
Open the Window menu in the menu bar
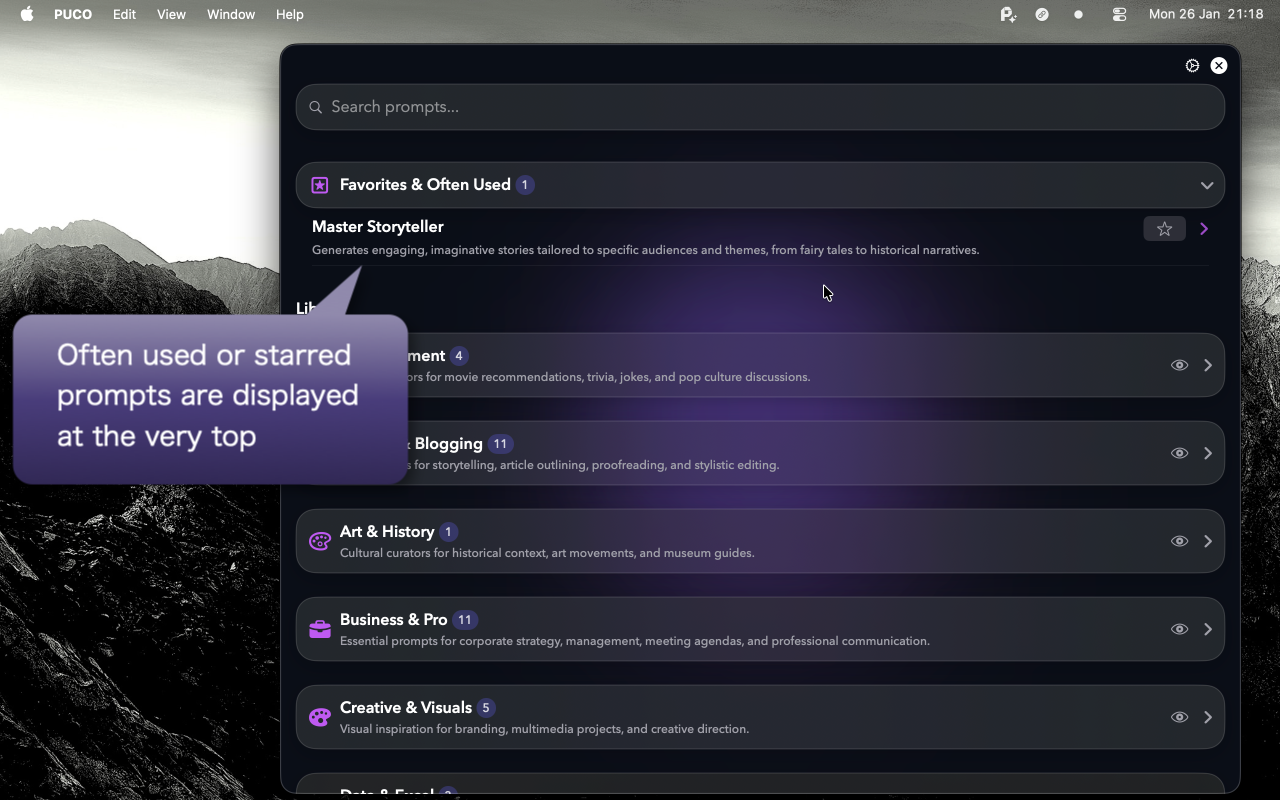pyautogui.click(x=231, y=14)
